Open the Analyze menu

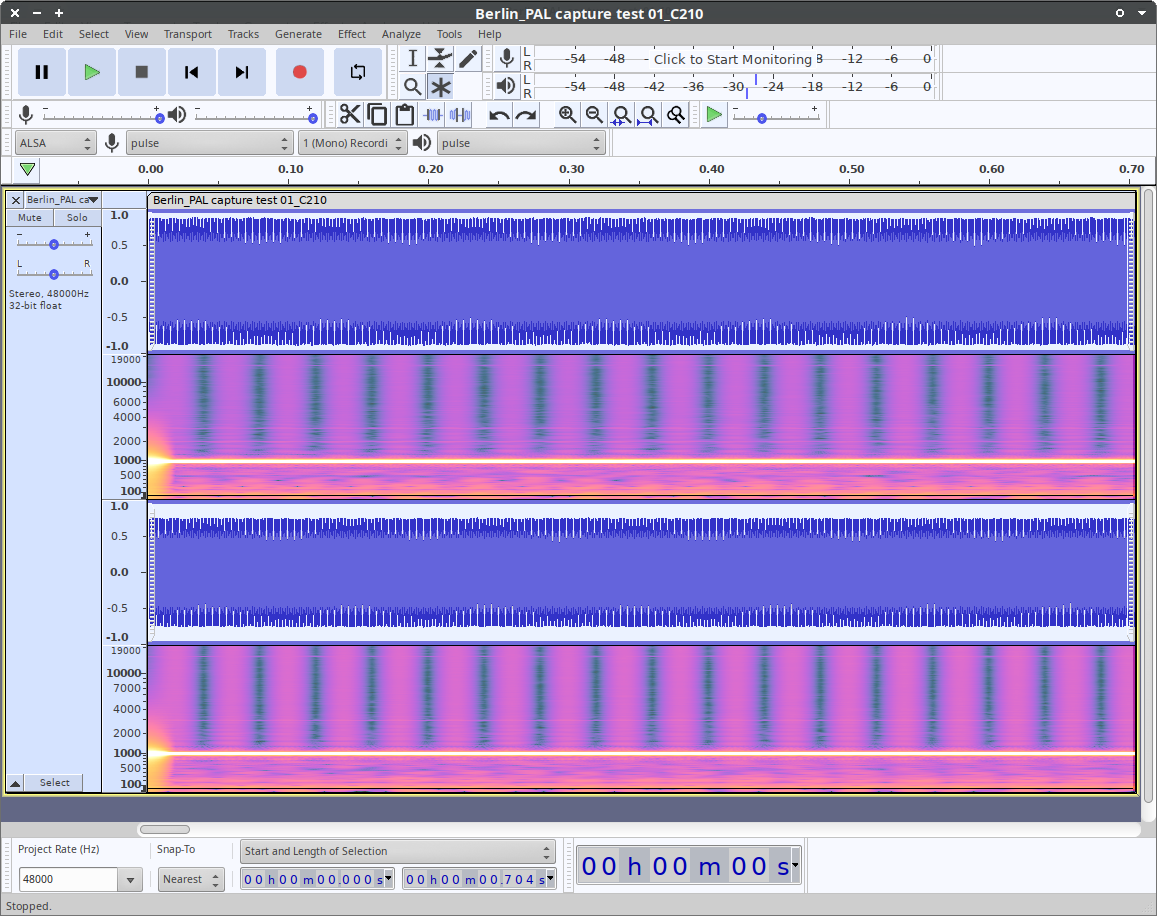[x=401, y=34]
